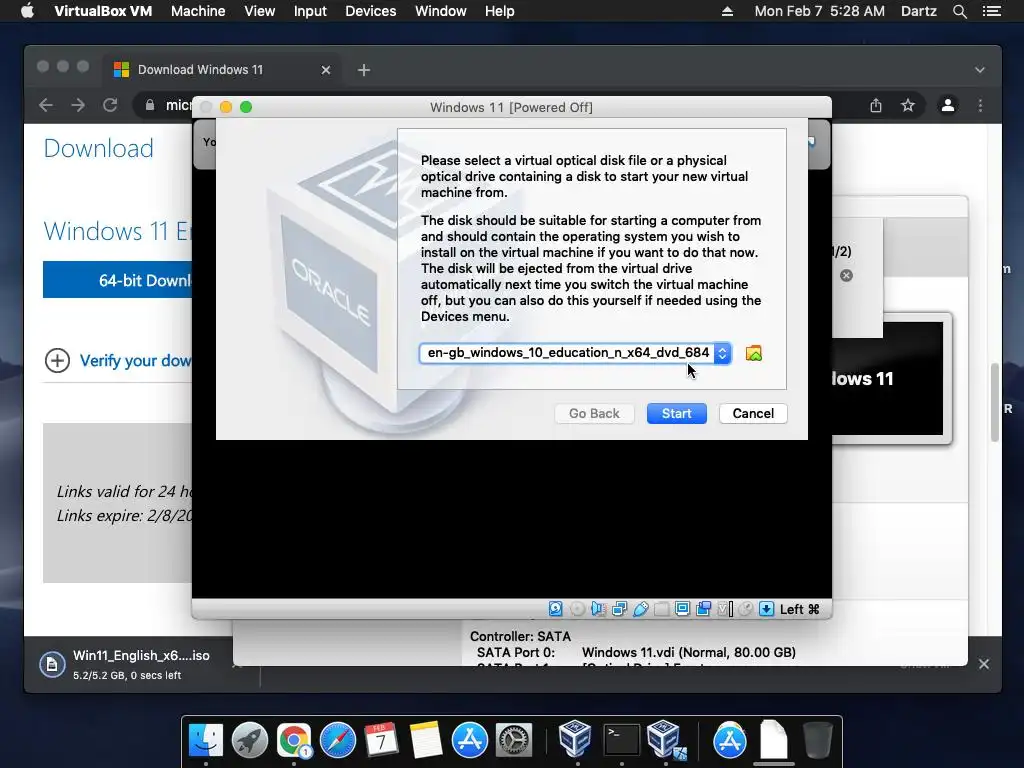Open Terminal from the Dock
Viewport: 1024px width, 768px height.
(x=621, y=740)
